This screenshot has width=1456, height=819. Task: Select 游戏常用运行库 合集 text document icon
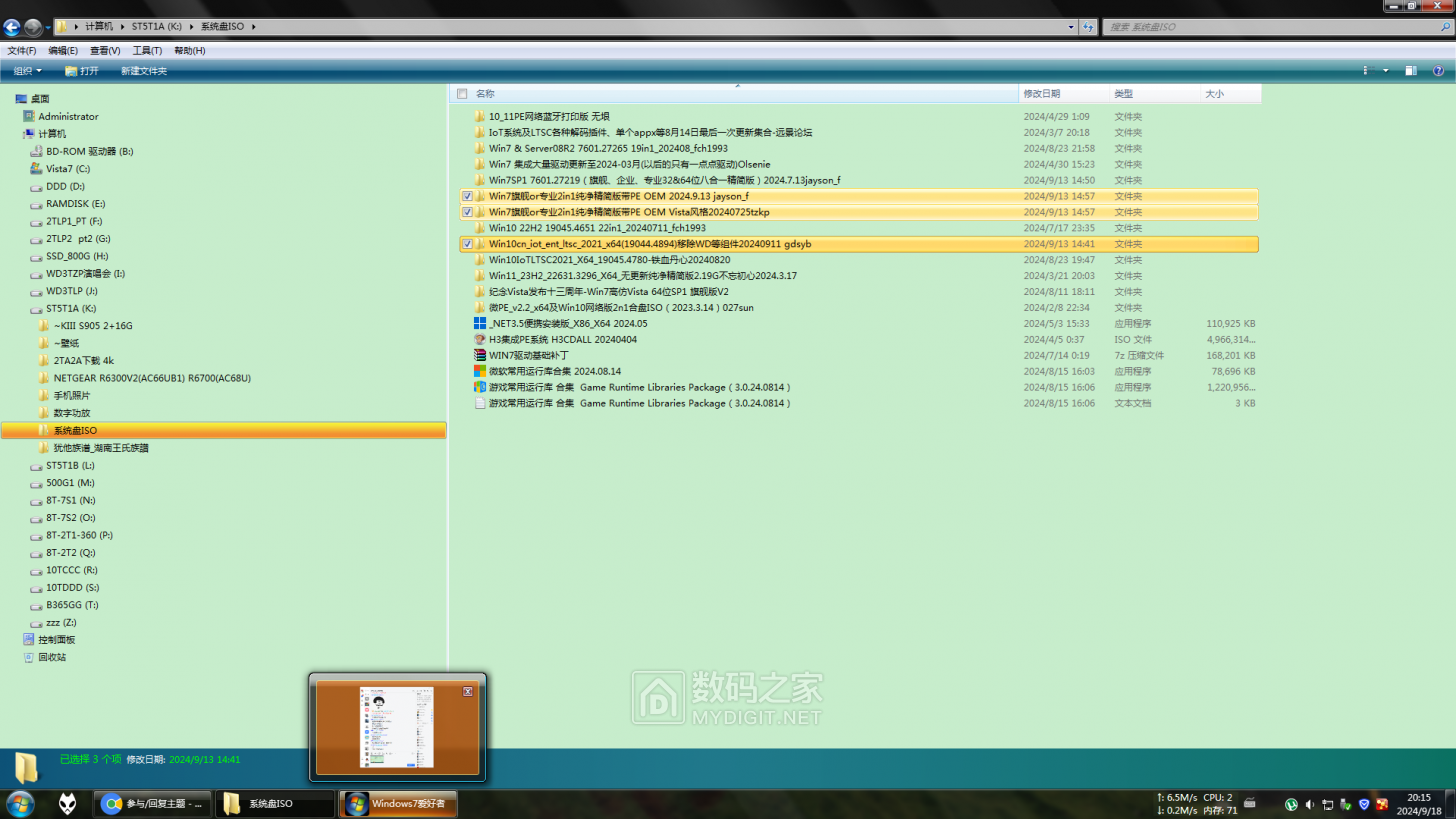click(479, 403)
